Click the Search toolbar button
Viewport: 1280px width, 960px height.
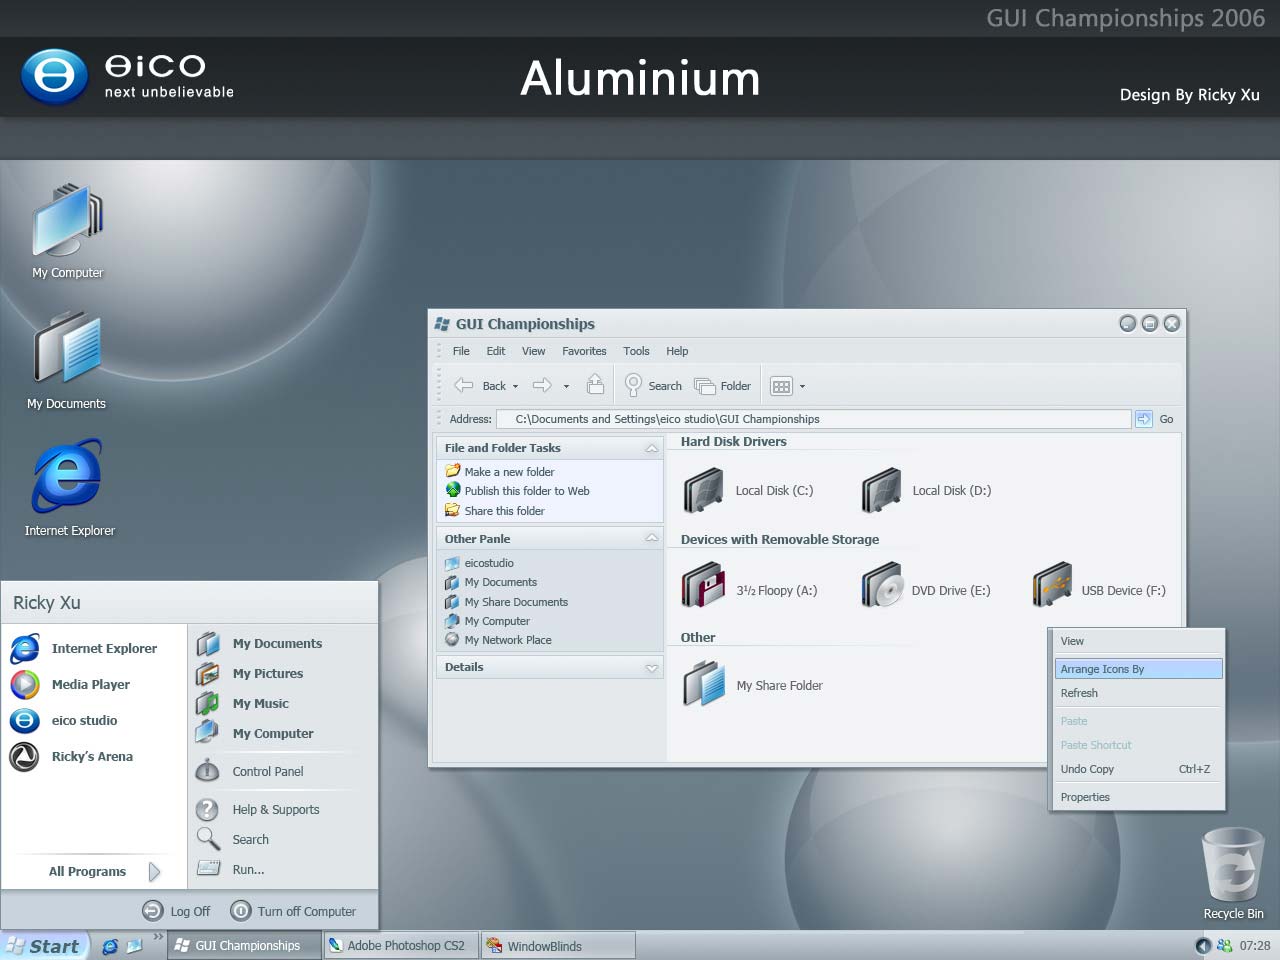tap(653, 385)
